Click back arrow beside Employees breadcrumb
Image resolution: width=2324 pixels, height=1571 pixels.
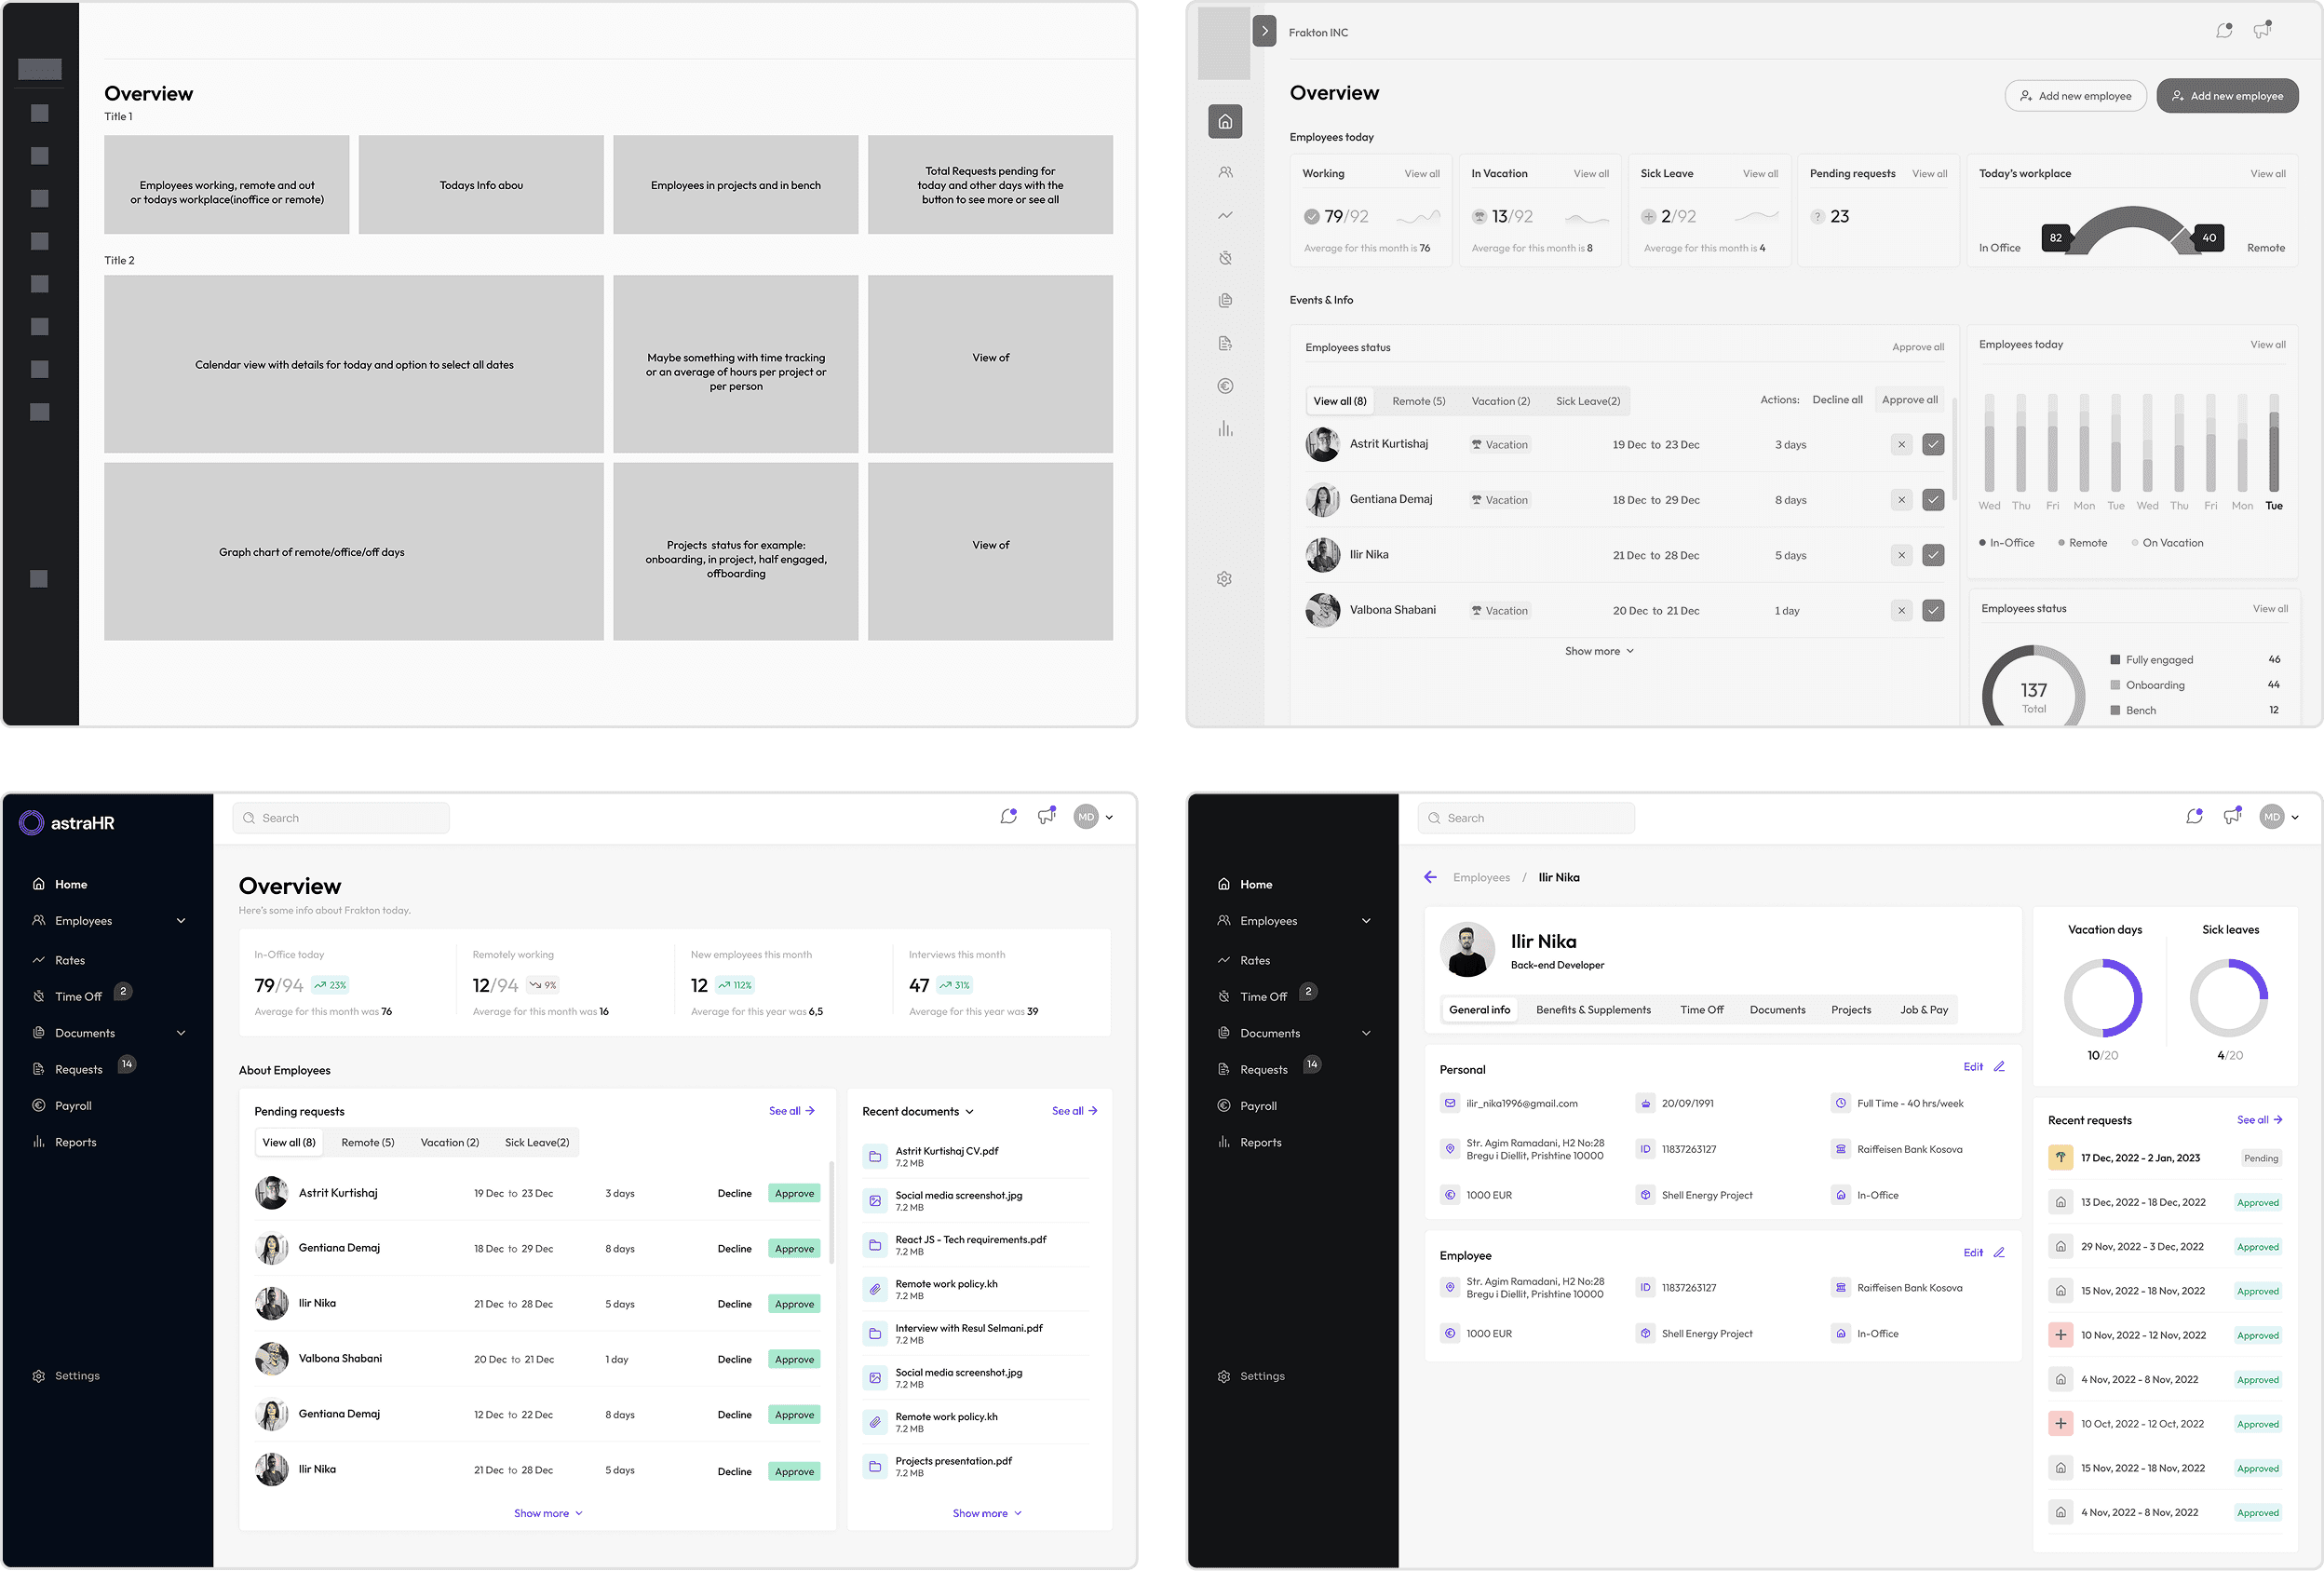[x=1430, y=877]
